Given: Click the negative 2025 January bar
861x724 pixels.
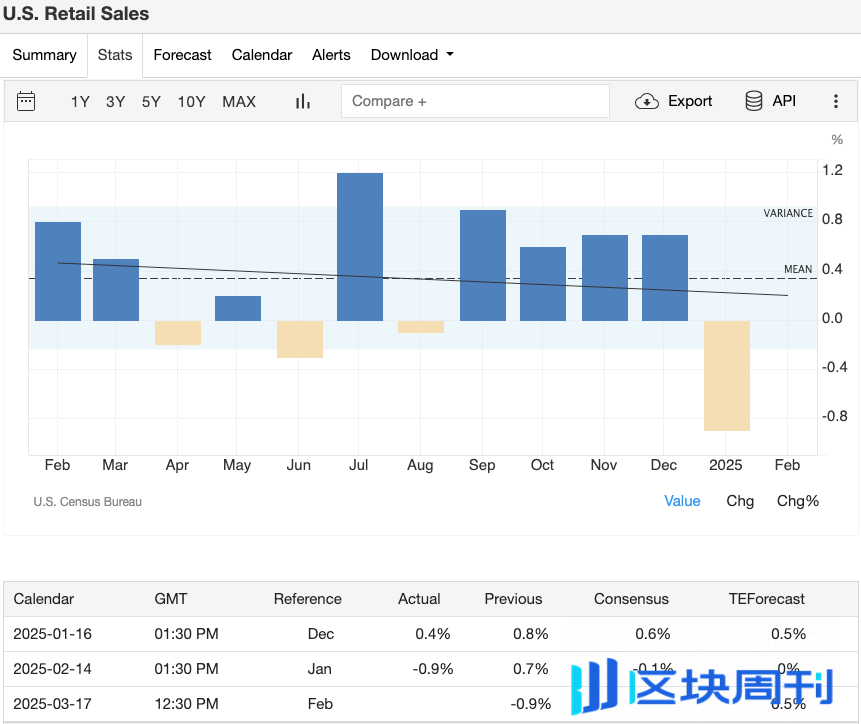Looking at the screenshot, I should coord(726,375).
